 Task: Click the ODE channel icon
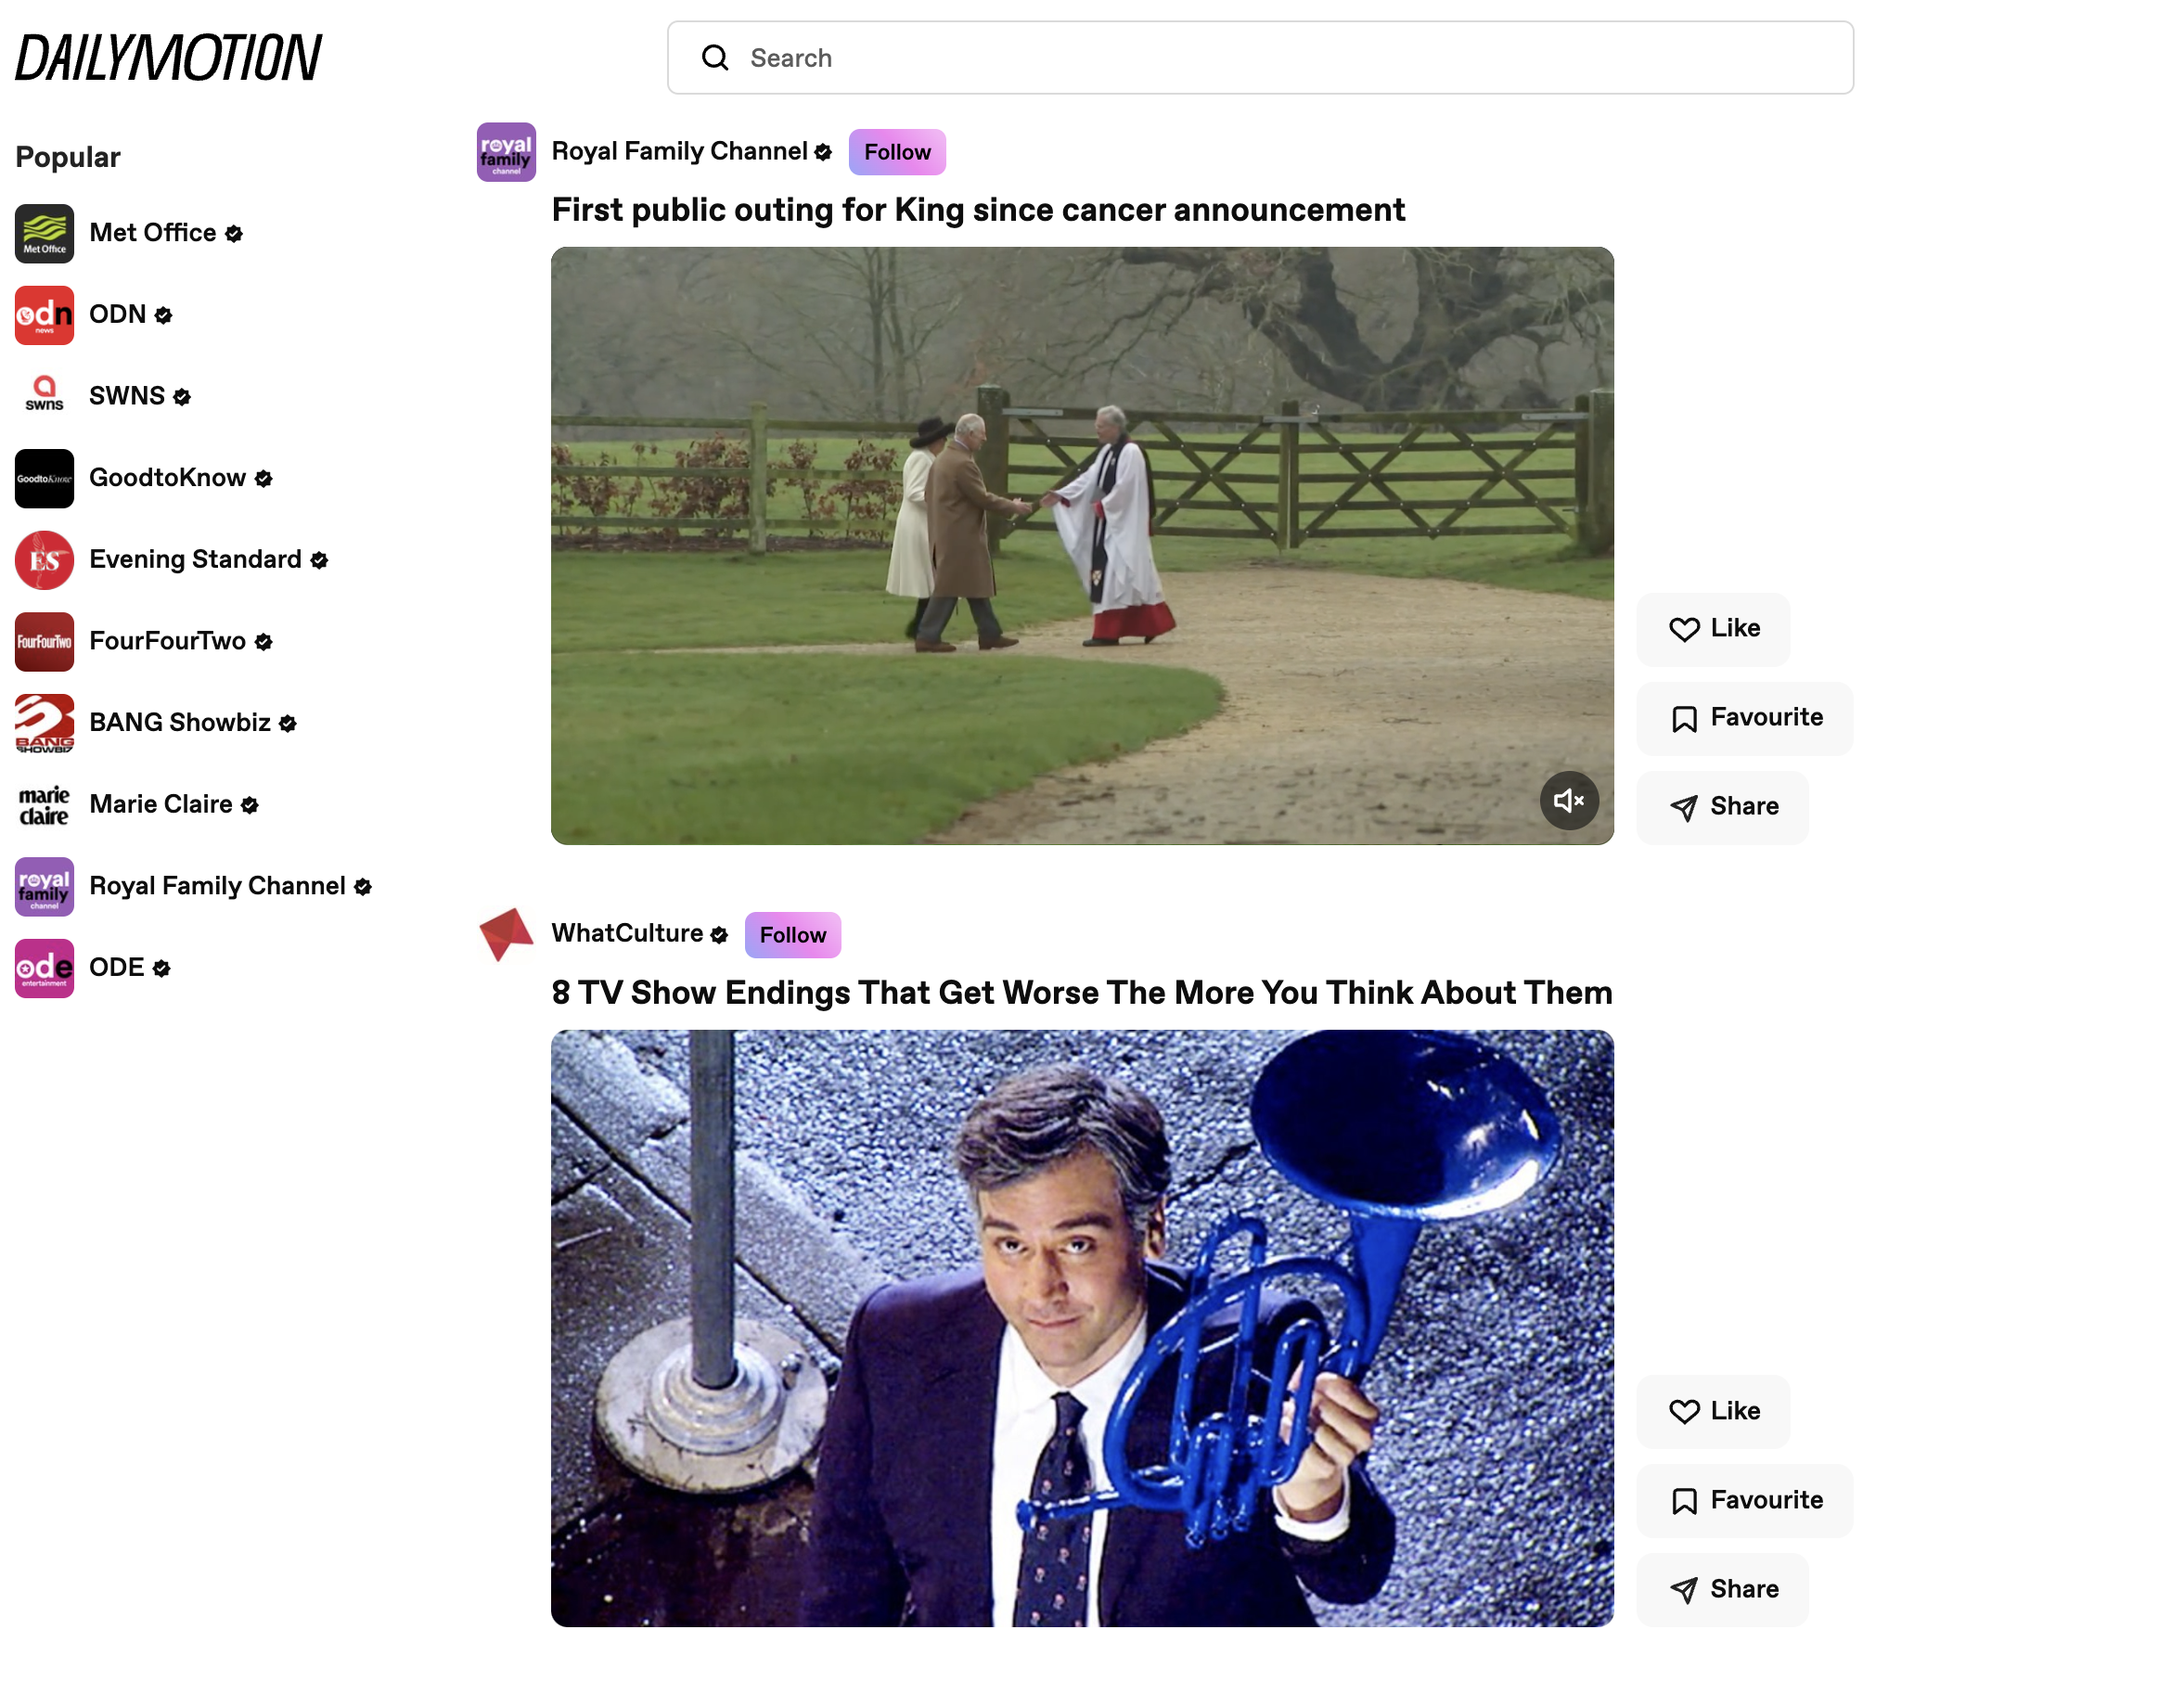[x=43, y=968]
